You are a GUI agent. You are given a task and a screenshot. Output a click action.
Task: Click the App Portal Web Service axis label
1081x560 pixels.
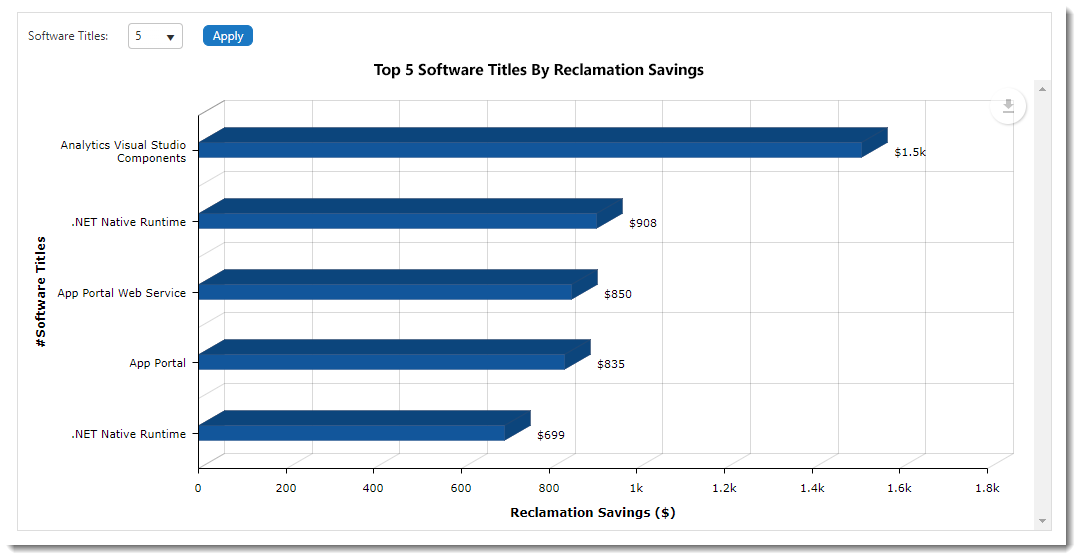pyautogui.click(x=121, y=293)
